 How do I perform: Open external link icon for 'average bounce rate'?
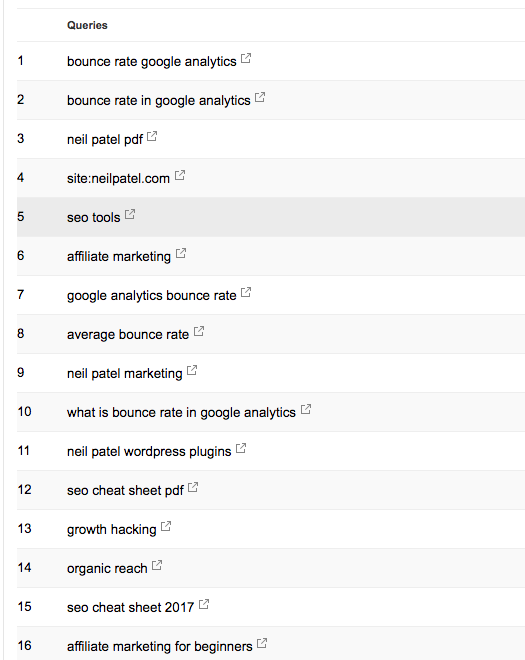[x=199, y=332]
